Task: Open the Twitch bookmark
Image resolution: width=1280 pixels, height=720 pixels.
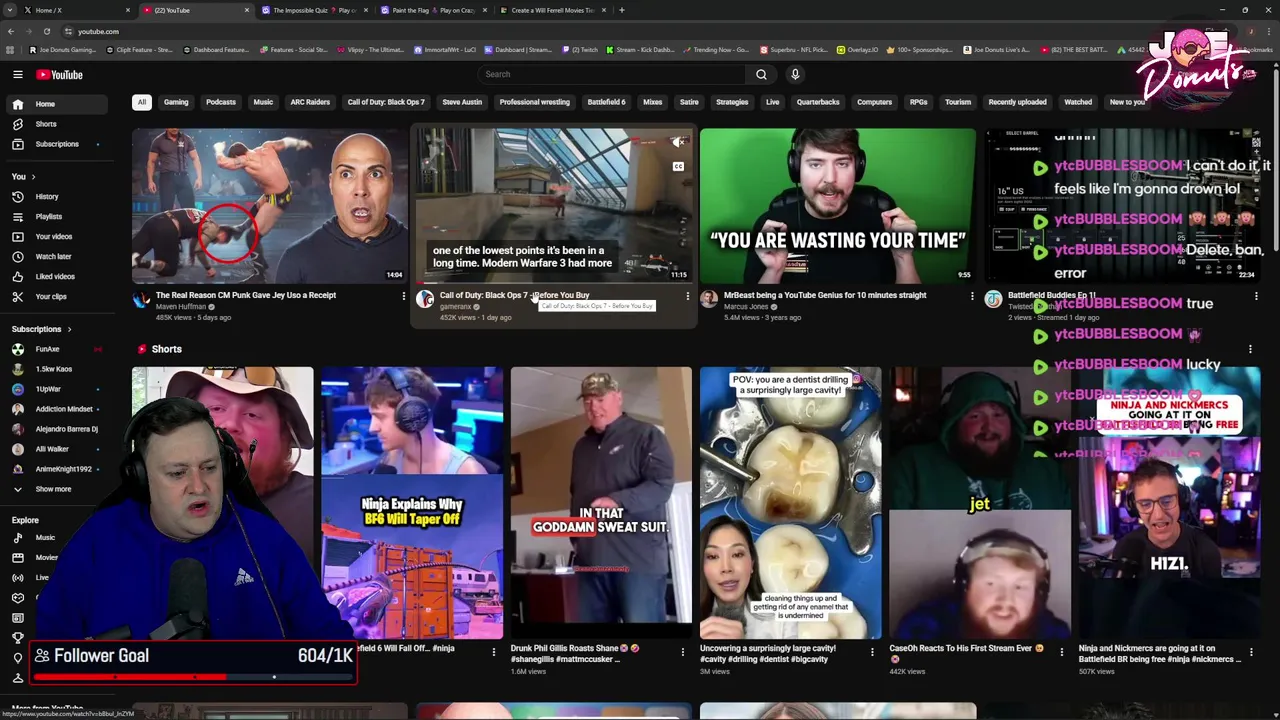Action: coord(580,49)
